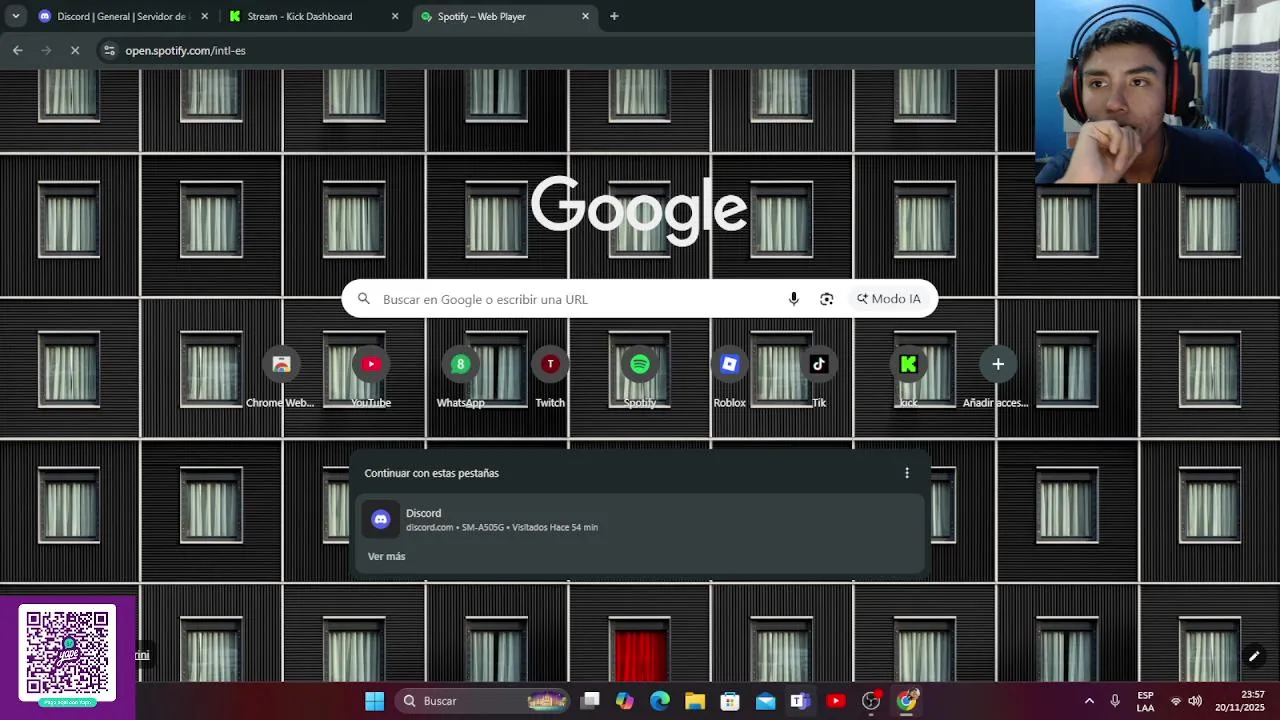Image resolution: width=1280 pixels, height=720 pixels.
Task: Click the microphone tray icon
Action: pyautogui.click(x=1115, y=701)
